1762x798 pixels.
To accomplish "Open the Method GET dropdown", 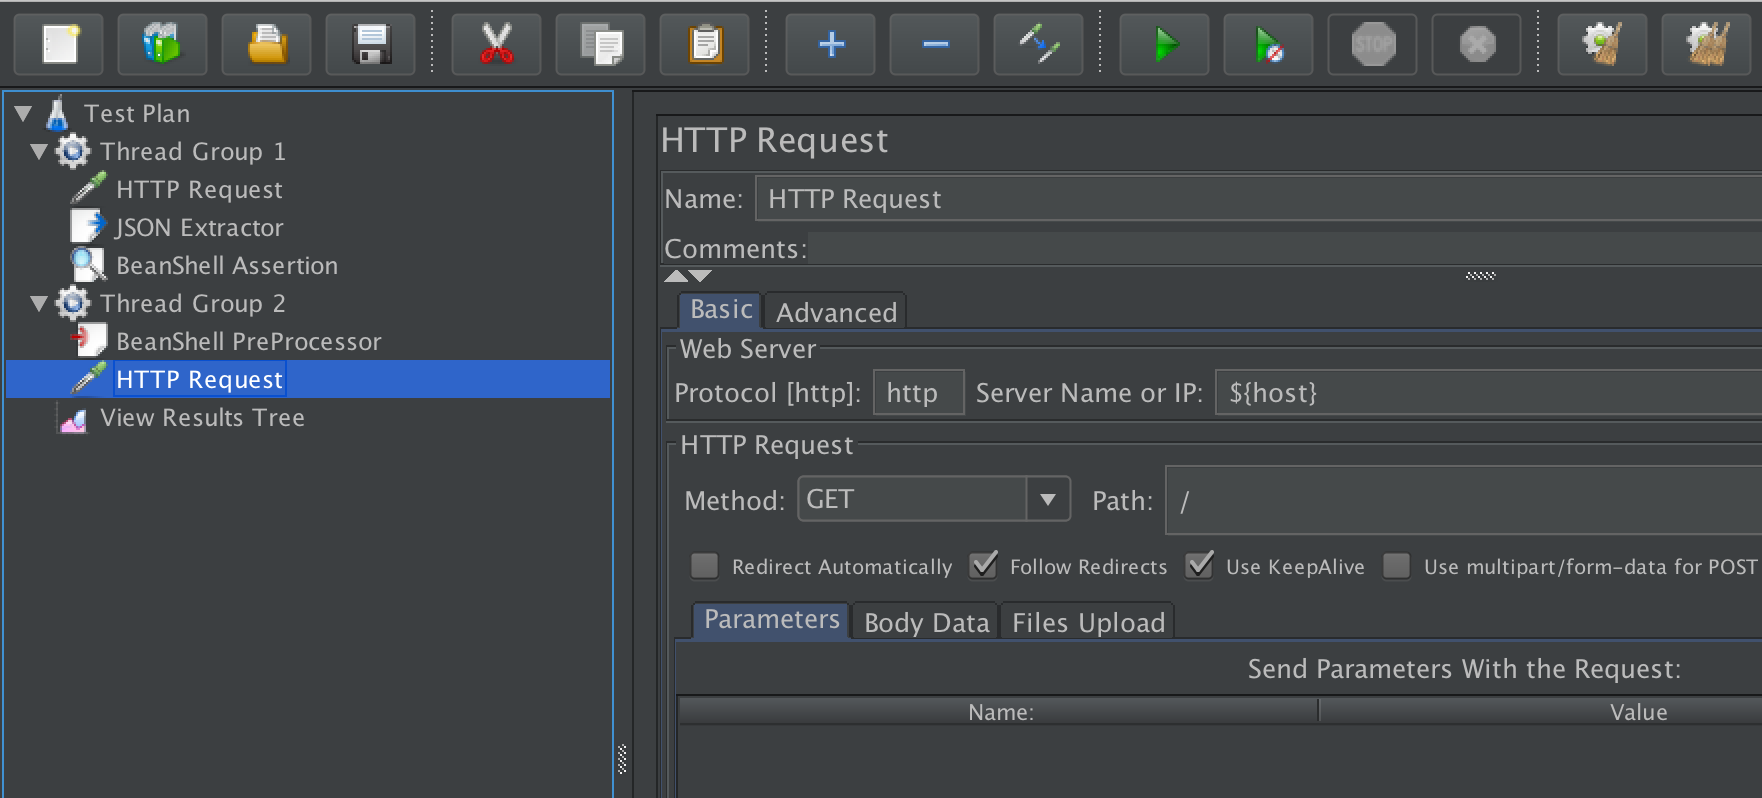I will click(x=1047, y=499).
